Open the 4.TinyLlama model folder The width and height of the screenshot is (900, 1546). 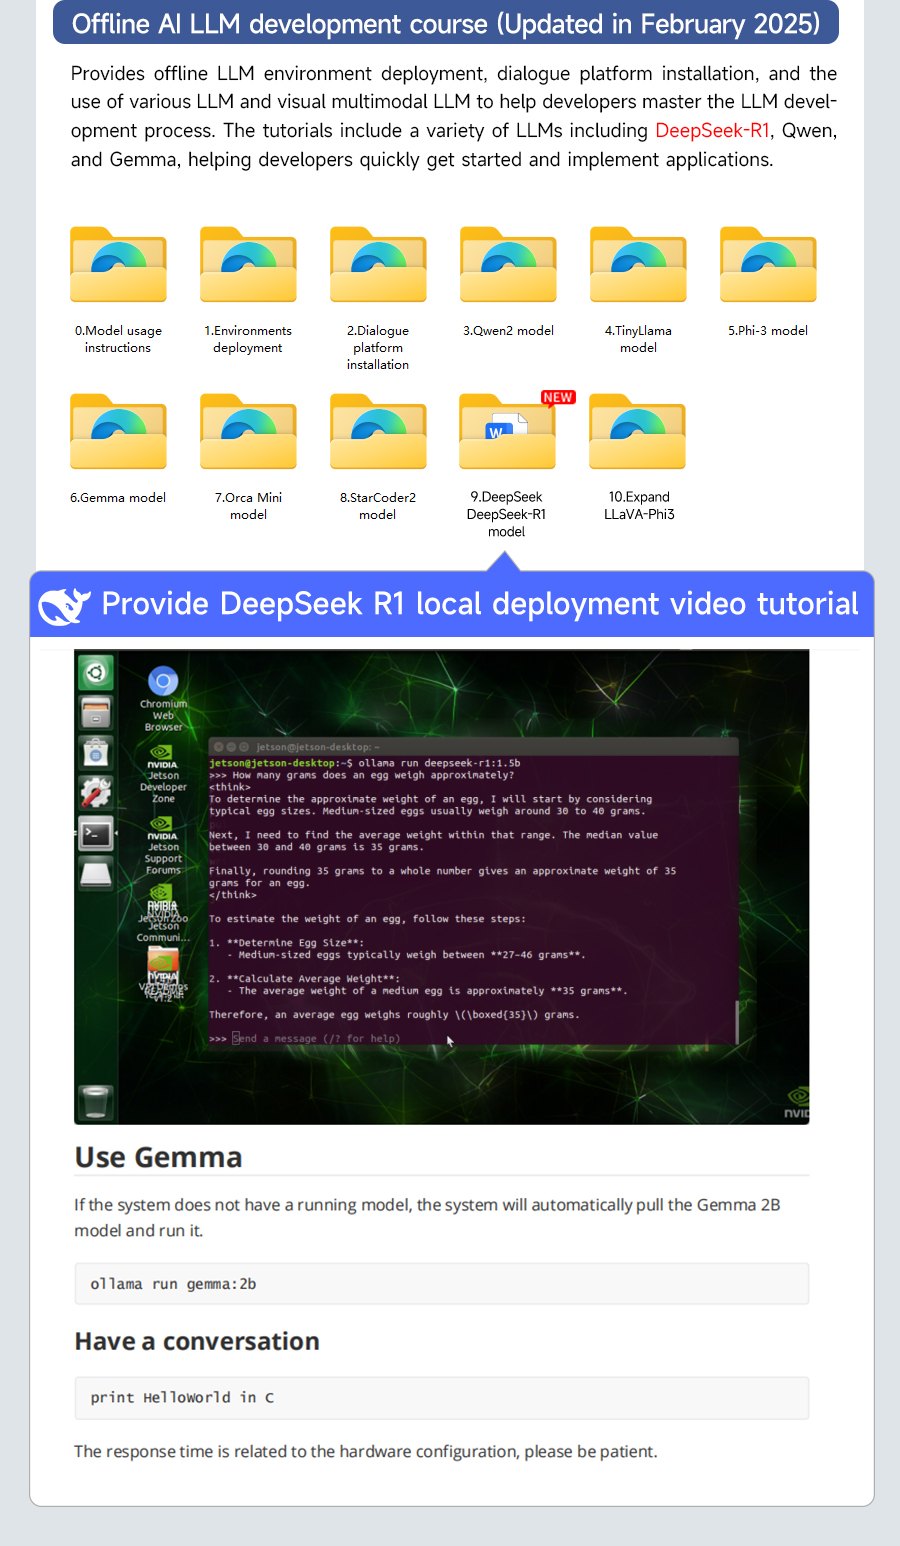[638, 265]
